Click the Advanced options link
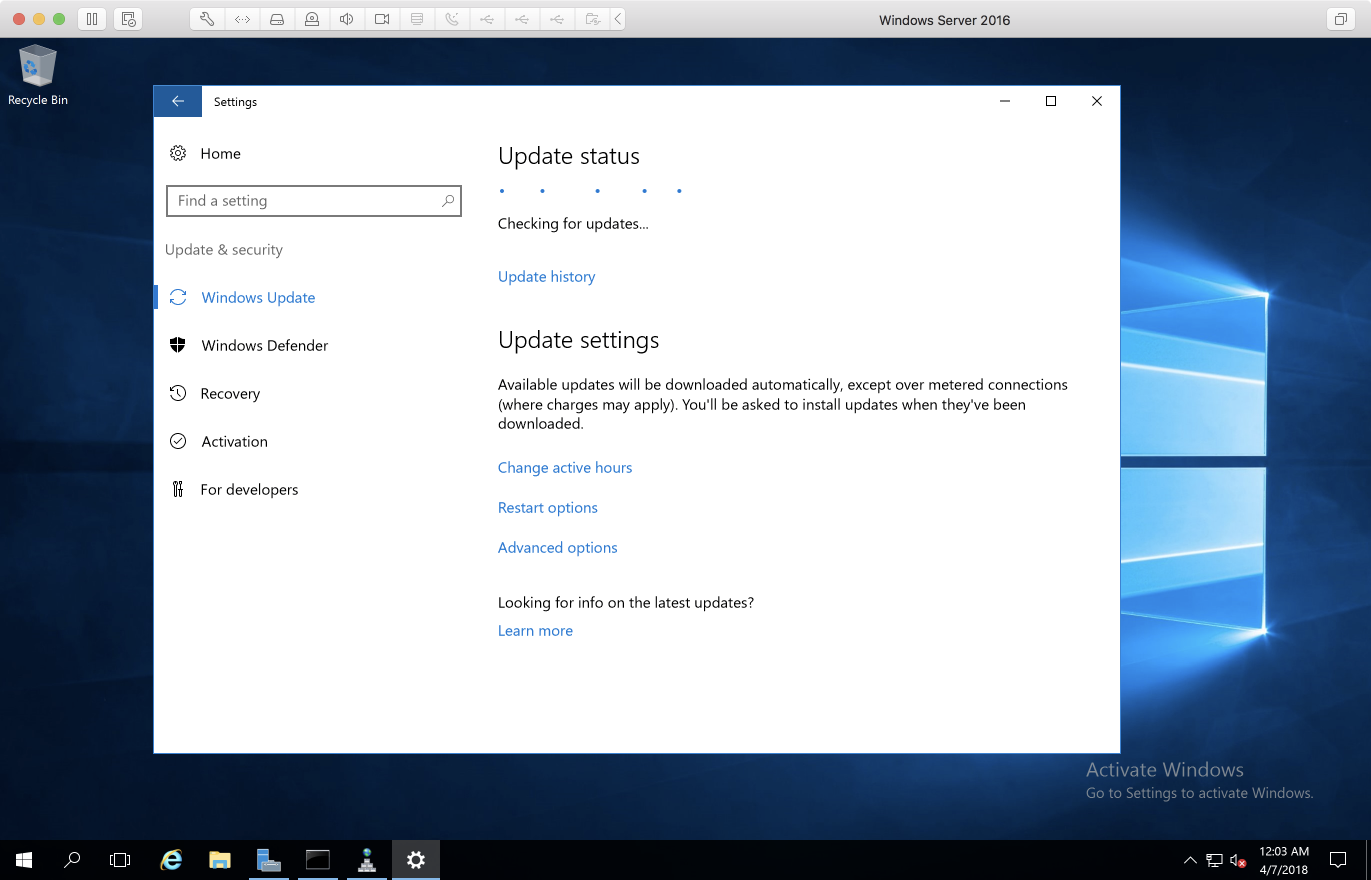Screen dimensions: 1371x880 click(557, 548)
